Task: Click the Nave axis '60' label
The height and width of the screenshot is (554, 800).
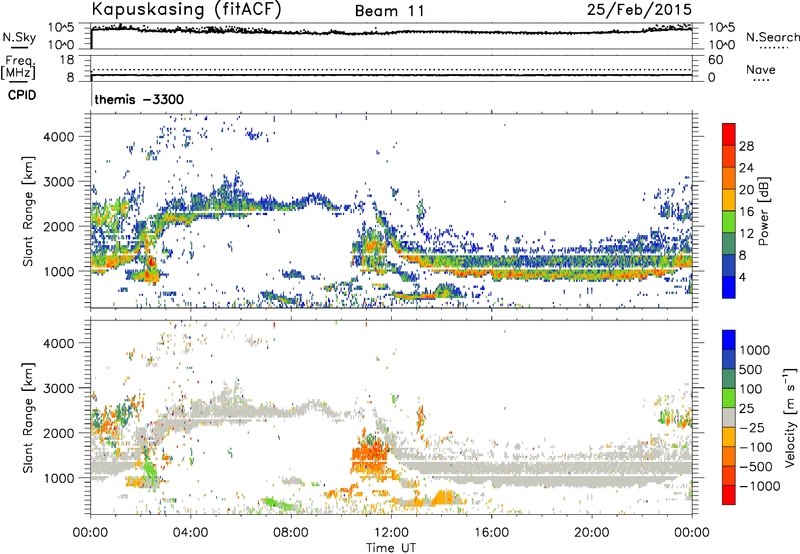Action: pos(715,60)
